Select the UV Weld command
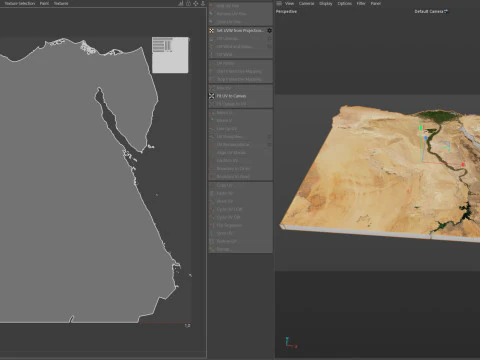Screen dimensions: 480x360 224,54
